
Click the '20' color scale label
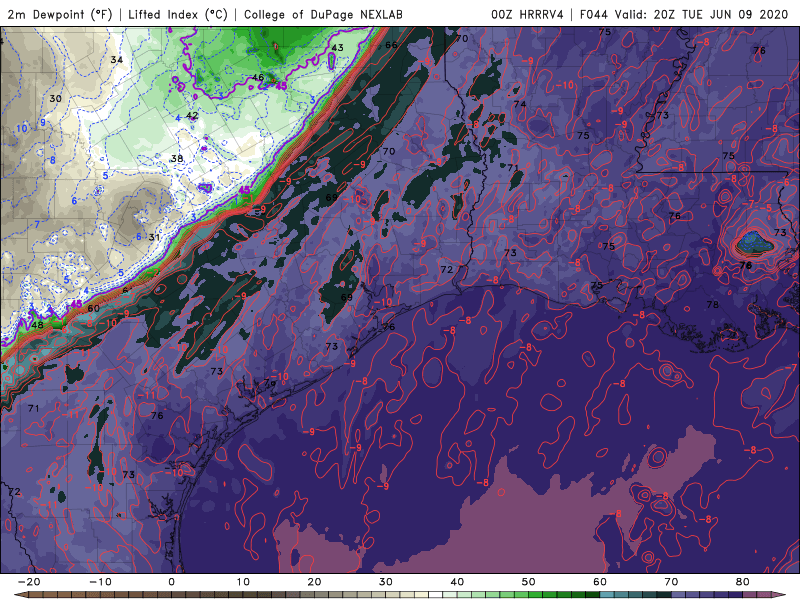pos(314,582)
